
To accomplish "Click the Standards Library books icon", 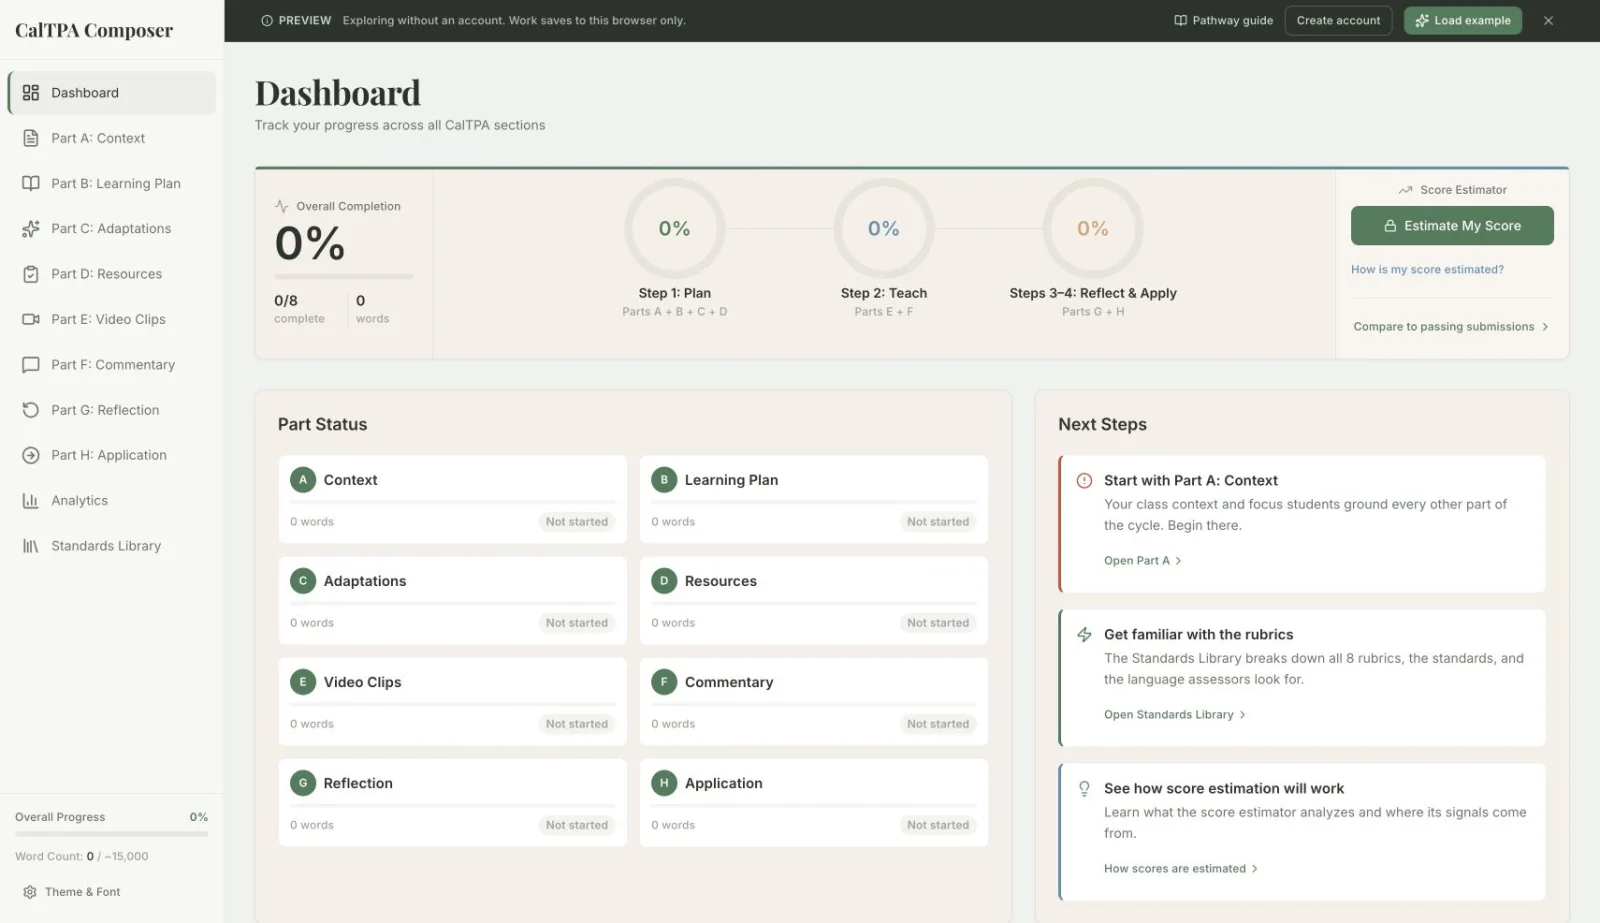I will 31,546.
